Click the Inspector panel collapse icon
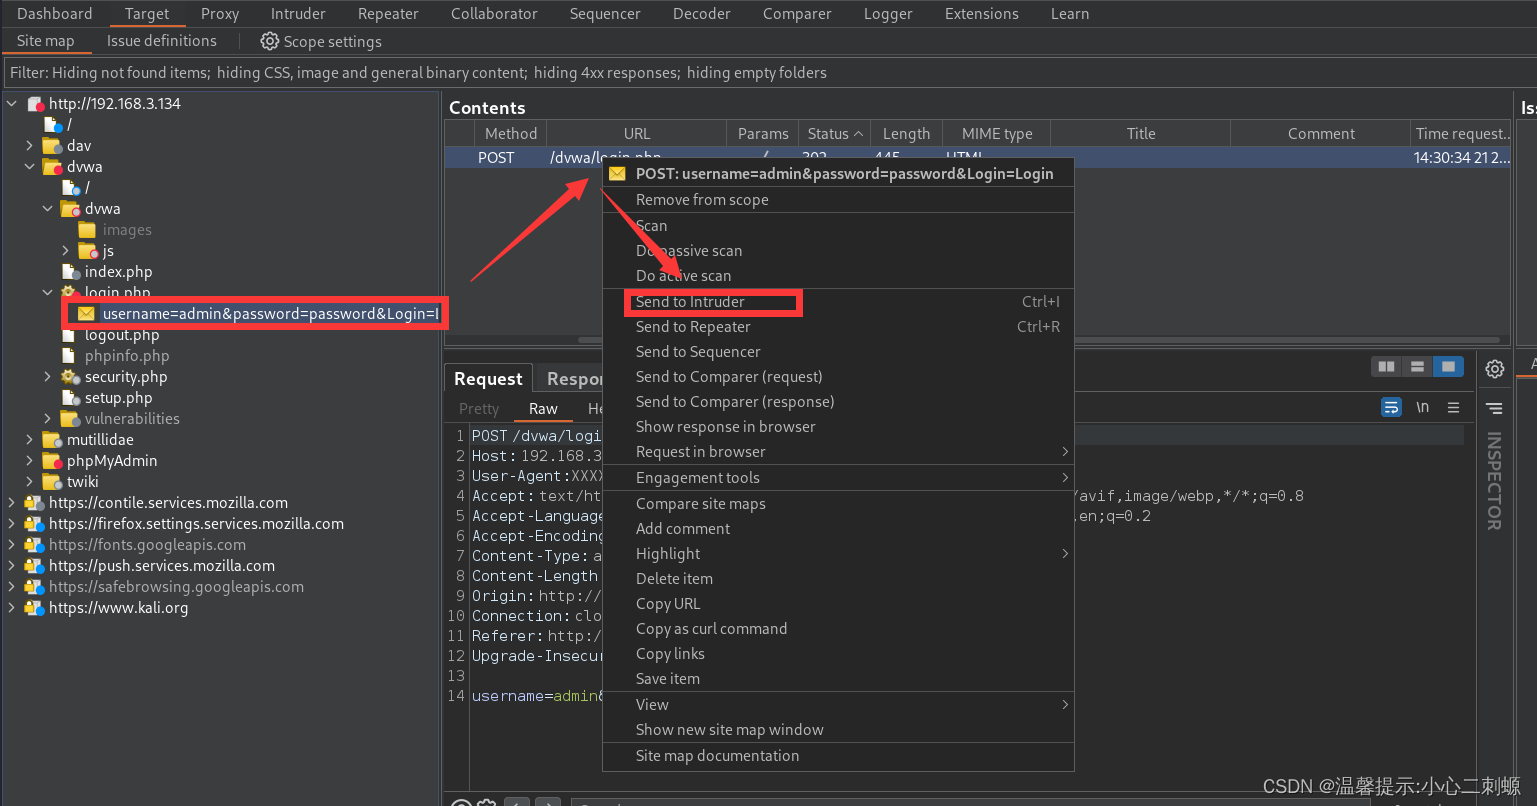The height and width of the screenshot is (806, 1537). [1494, 408]
